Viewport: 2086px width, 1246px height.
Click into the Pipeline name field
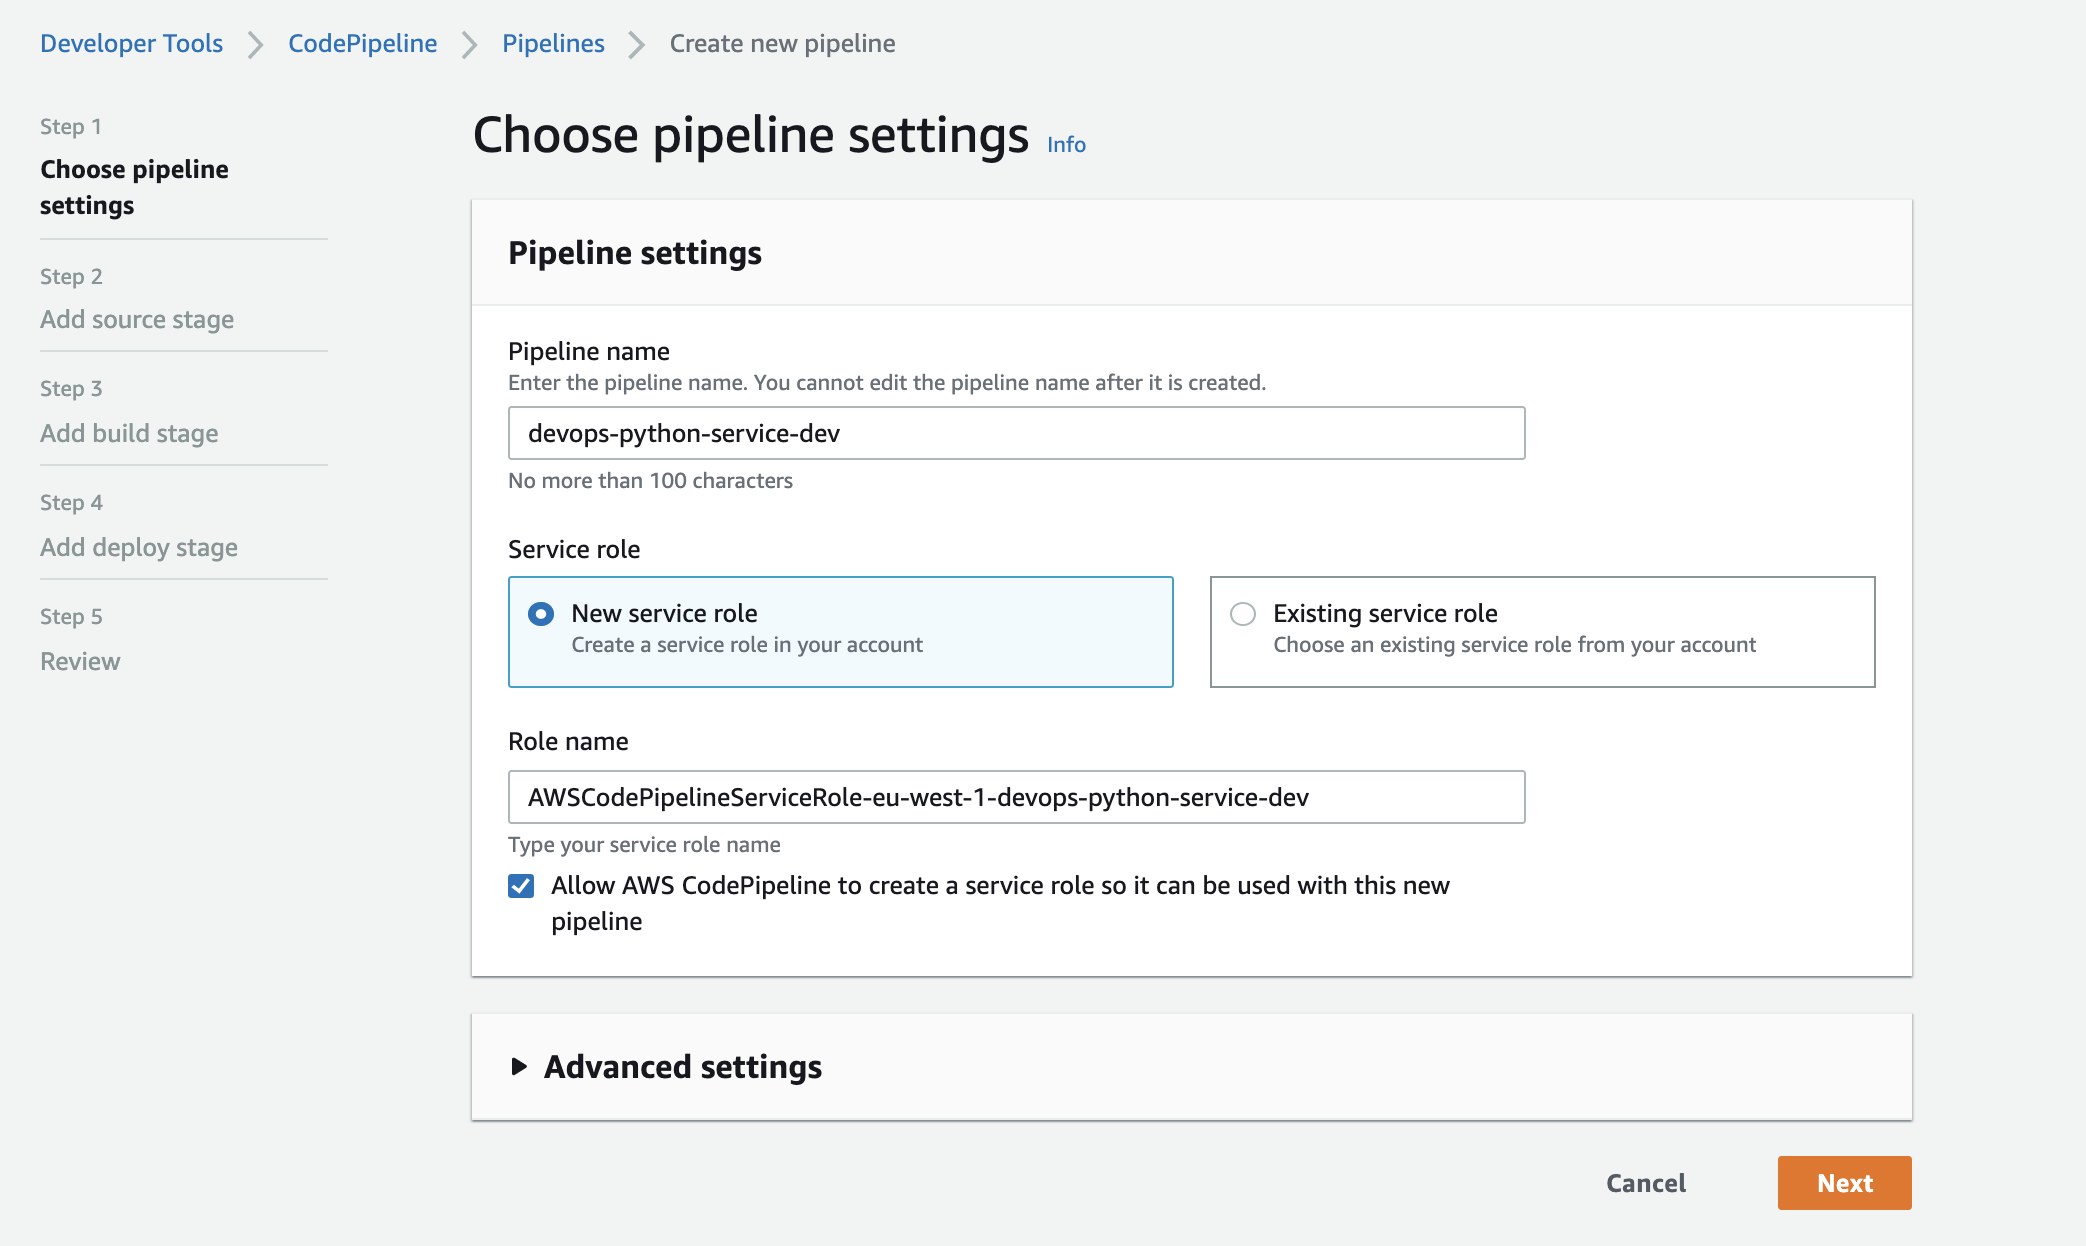(x=1016, y=433)
